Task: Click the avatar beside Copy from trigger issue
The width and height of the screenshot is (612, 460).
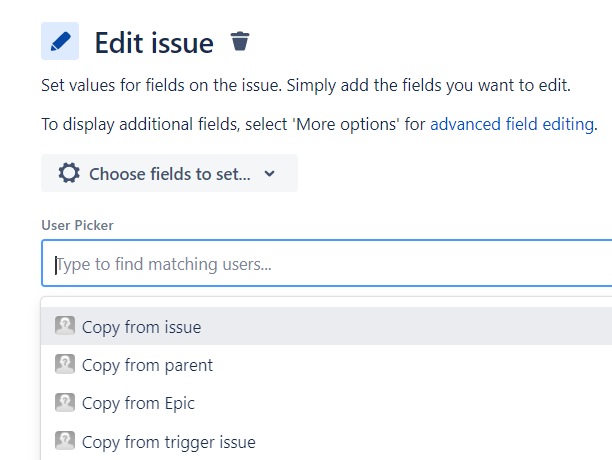Action: click(65, 440)
